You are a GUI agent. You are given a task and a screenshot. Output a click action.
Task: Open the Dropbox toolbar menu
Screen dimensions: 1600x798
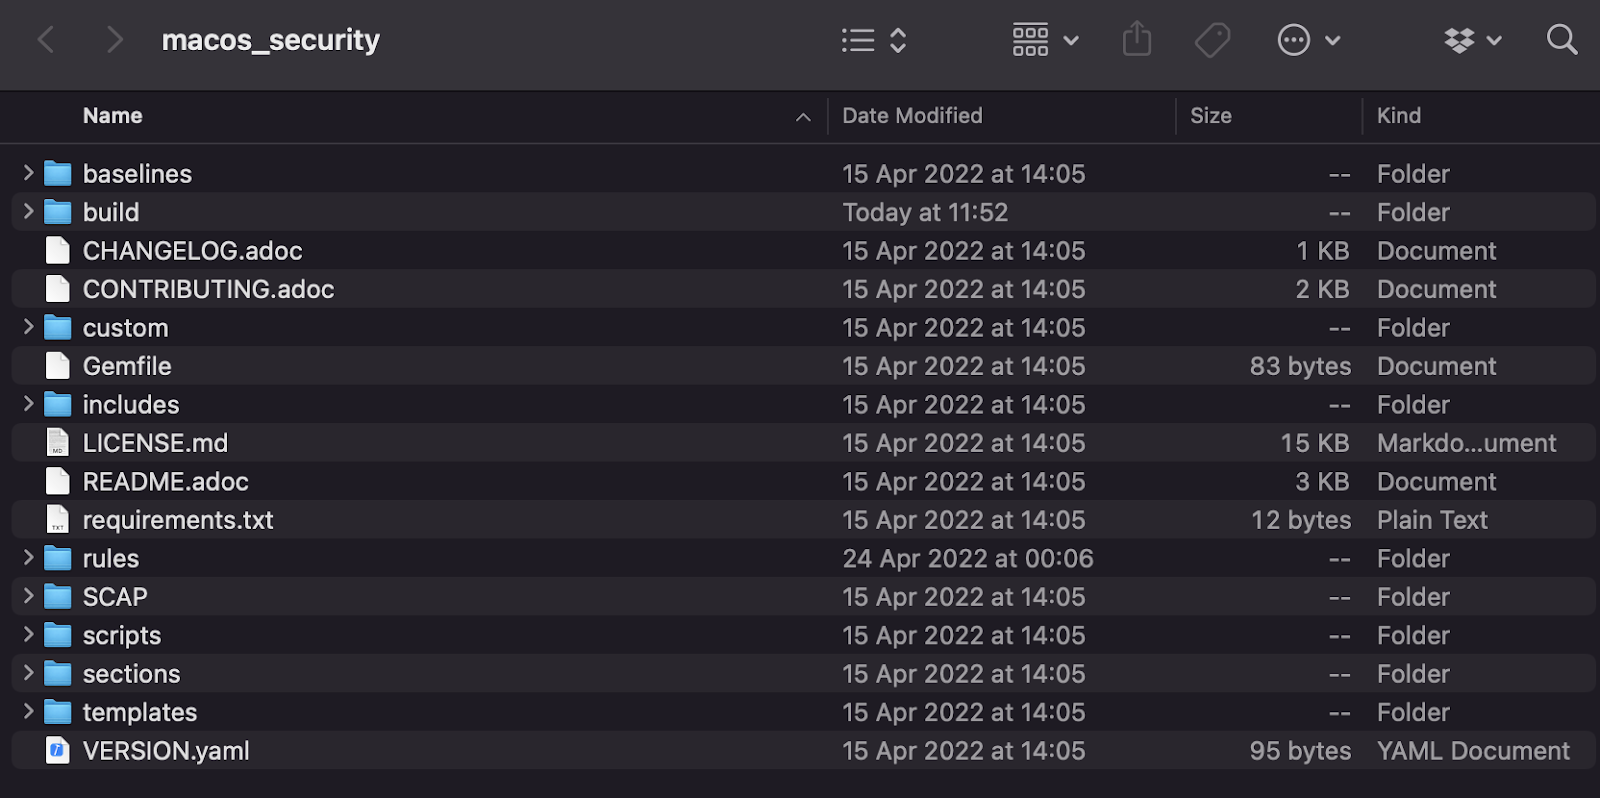[x=1472, y=40]
